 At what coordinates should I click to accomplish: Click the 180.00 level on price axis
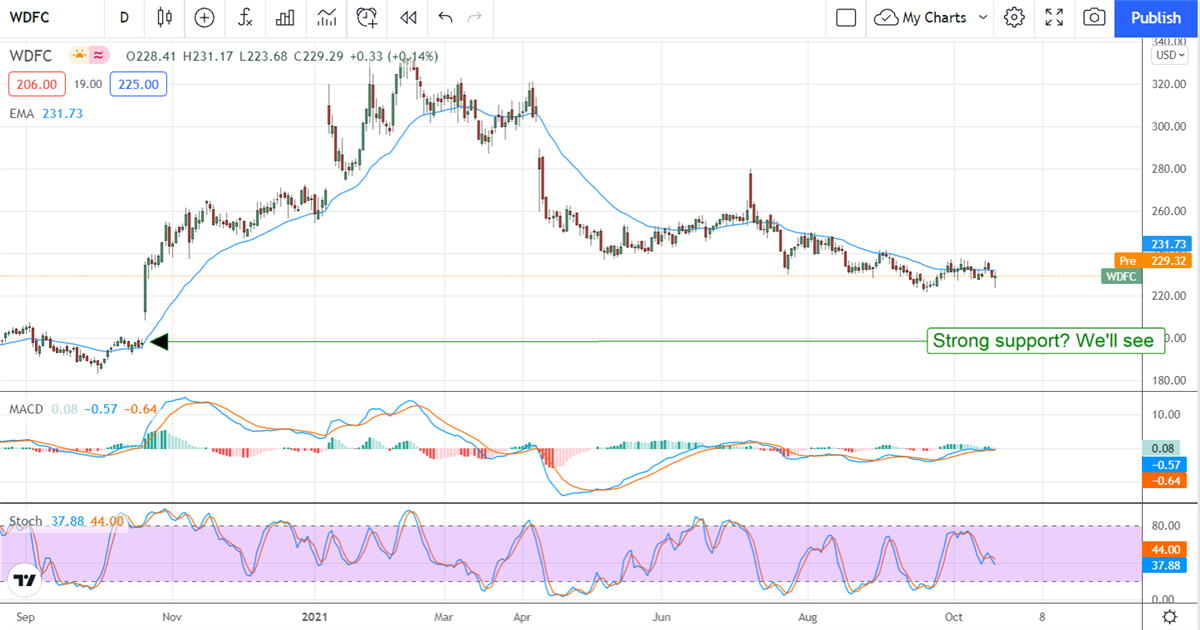pos(1169,381)
